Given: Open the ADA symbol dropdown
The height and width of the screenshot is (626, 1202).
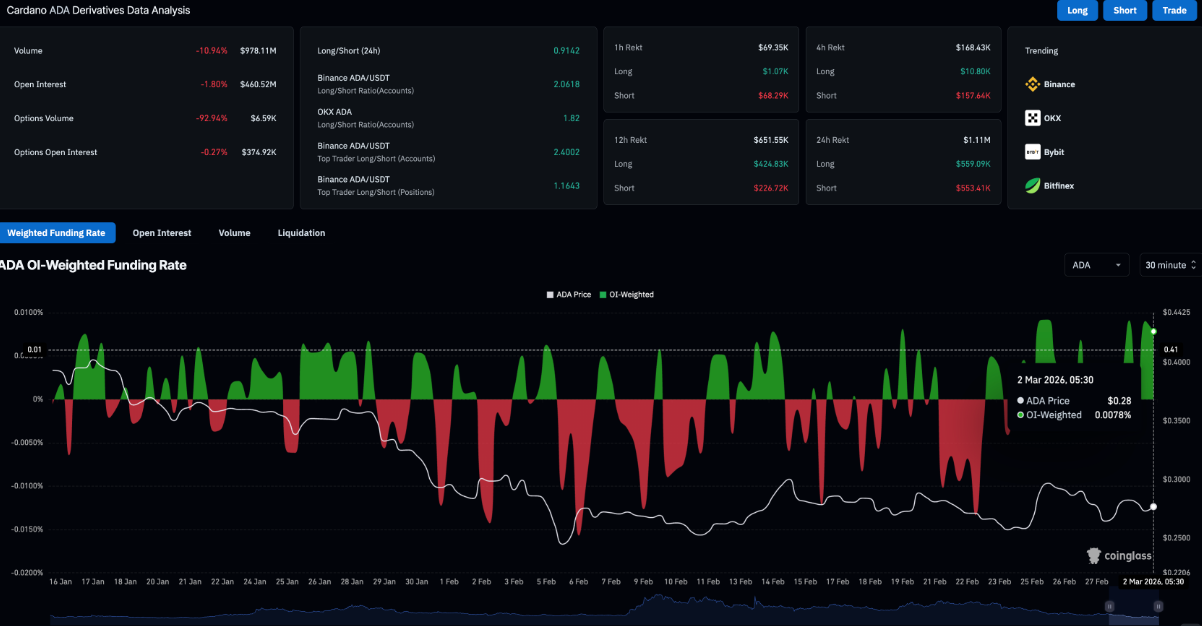Looking at the screenshot, I should [1096, 264].
